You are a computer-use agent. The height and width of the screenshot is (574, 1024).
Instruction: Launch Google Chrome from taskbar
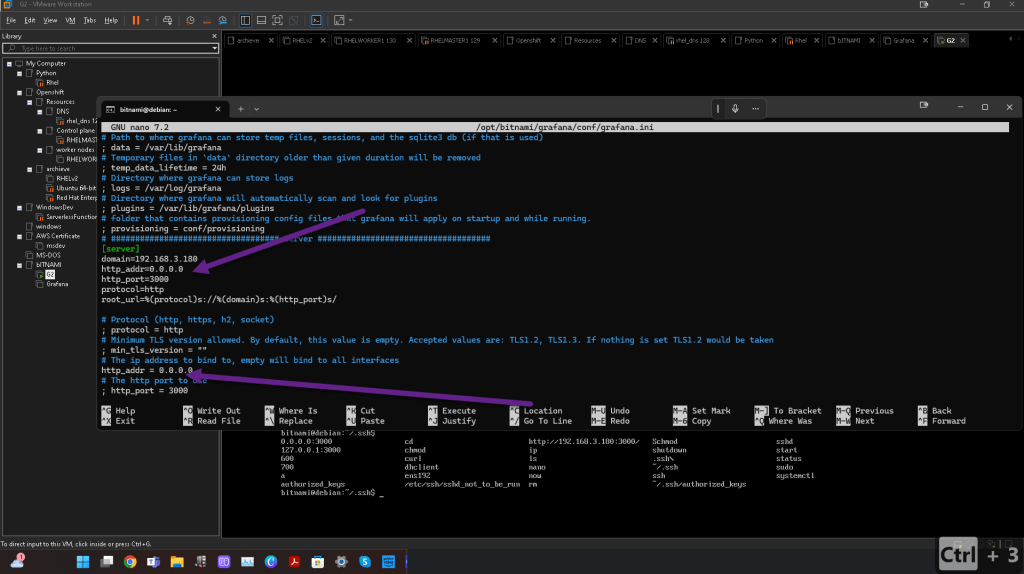130,562
